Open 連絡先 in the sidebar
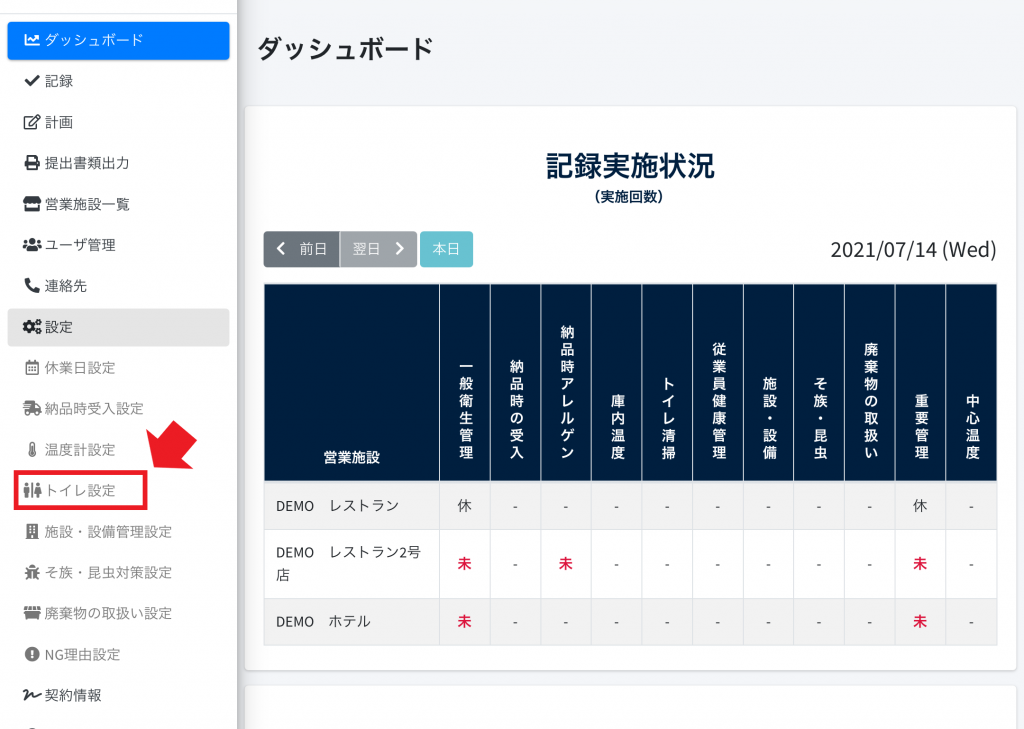 point(118,285)
